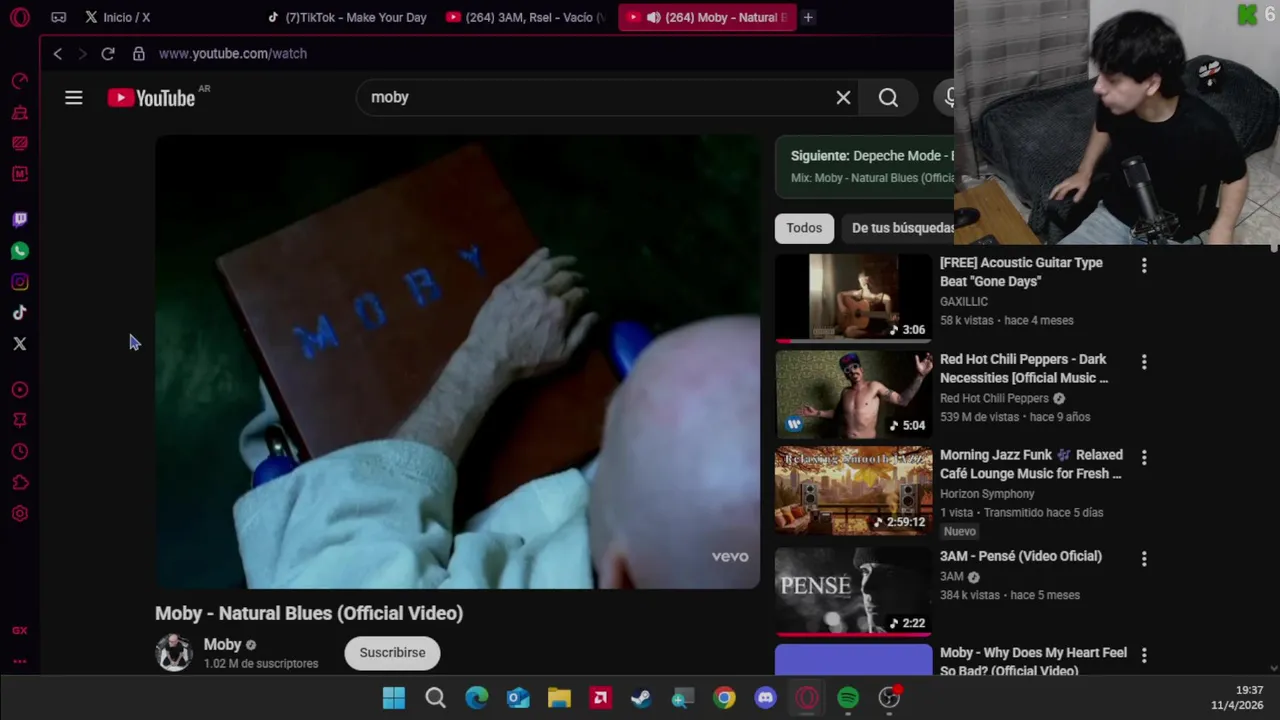Open more options for Acoustic Guitar Type Beat

(1144, 265)
